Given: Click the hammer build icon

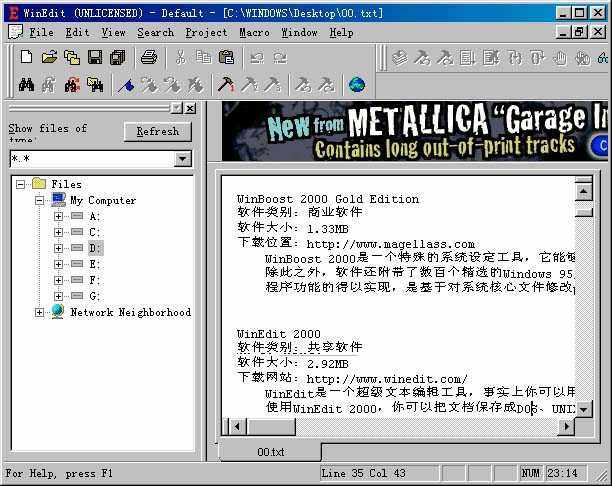Looking at the screenshot, I should pos(226,85).
